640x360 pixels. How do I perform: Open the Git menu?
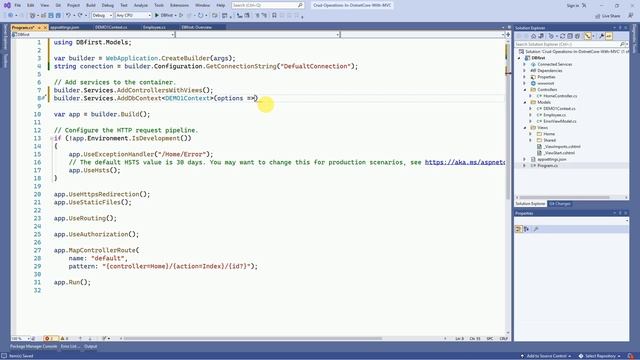coord(58,5)
